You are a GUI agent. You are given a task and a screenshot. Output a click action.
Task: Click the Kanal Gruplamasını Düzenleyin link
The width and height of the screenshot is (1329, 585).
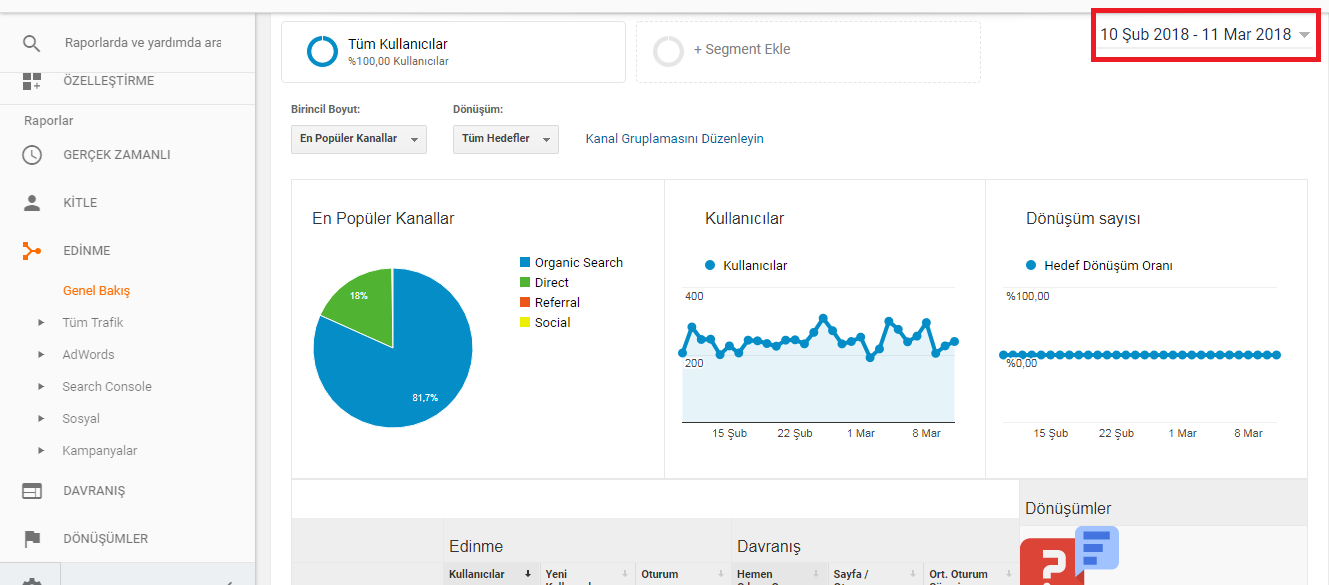[x=674, y=139]
